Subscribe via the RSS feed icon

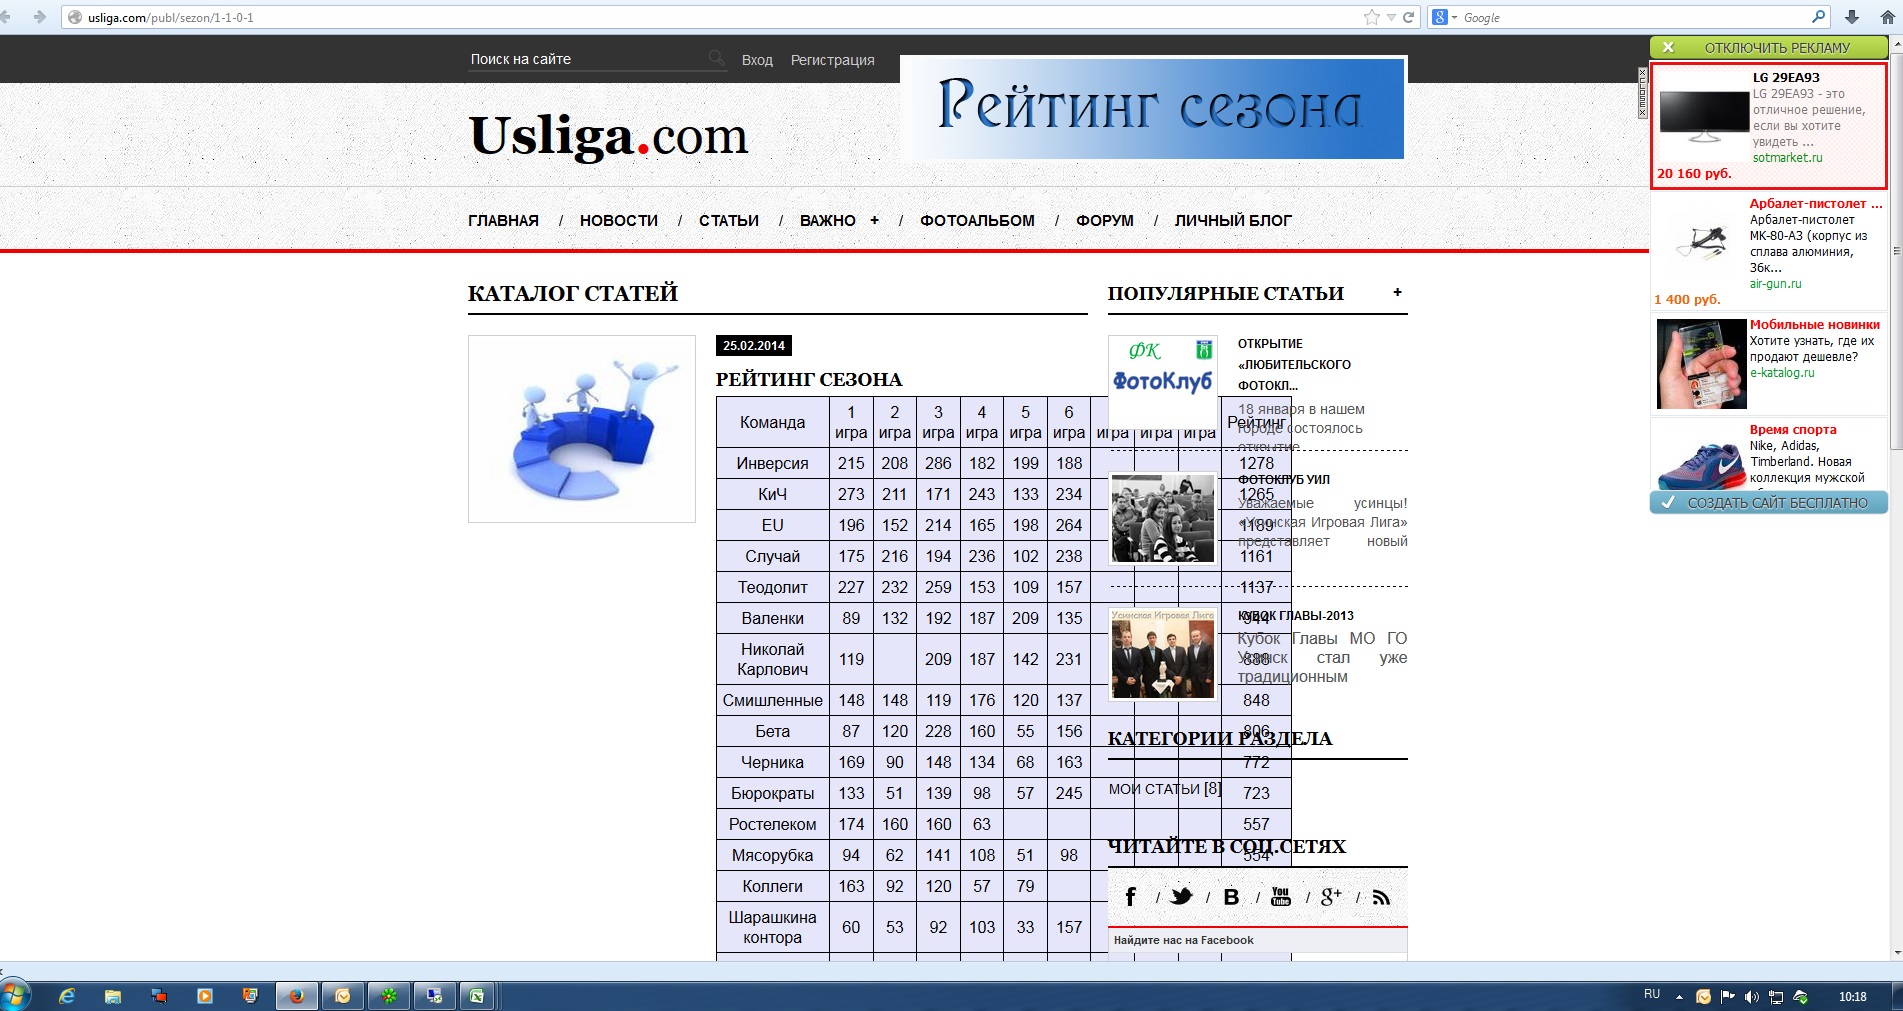[1381, 897]
